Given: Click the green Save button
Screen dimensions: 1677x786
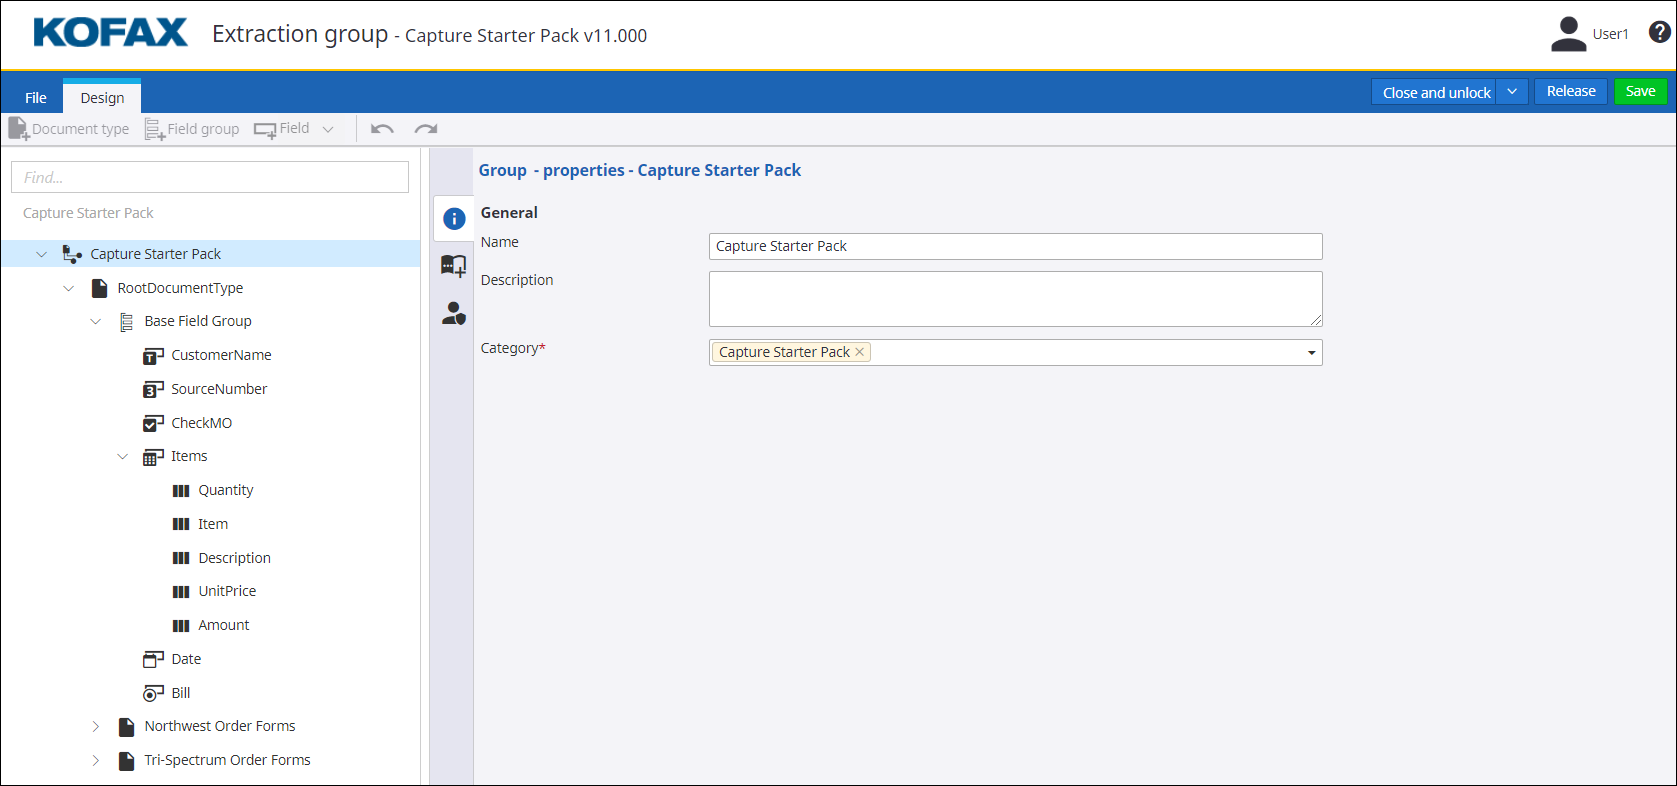Looking at the screenshot, I should pos(1640,91).
